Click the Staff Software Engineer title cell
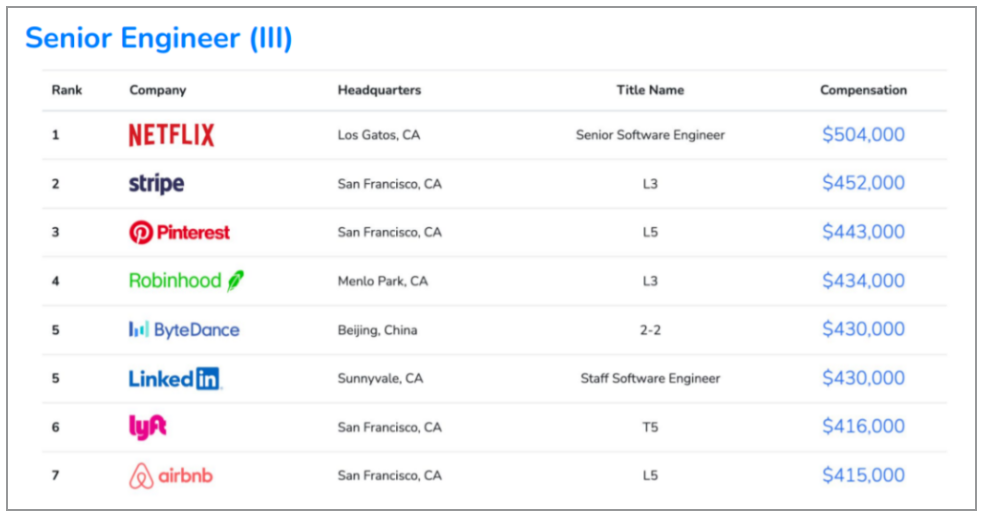Image resolution: width=981 pixels, height=518 pixels. click(650, 378)
